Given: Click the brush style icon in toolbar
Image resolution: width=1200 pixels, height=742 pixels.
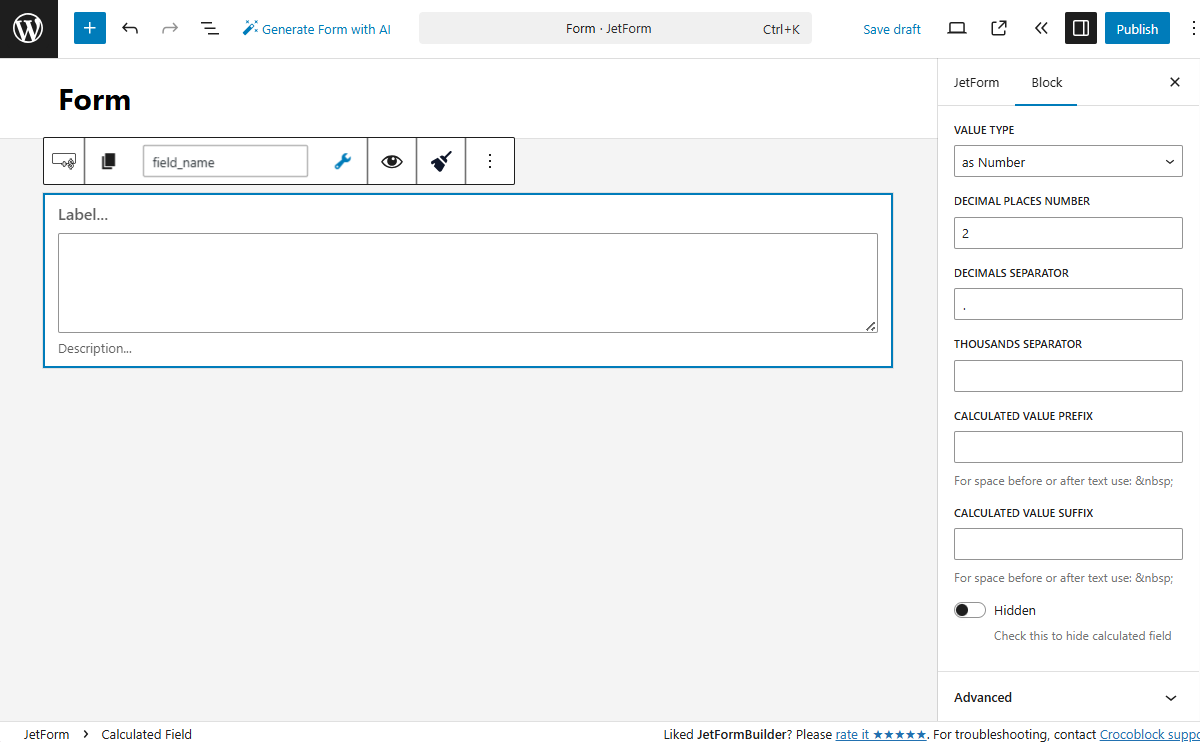Looking at the screenshot, I should [441, 161].
